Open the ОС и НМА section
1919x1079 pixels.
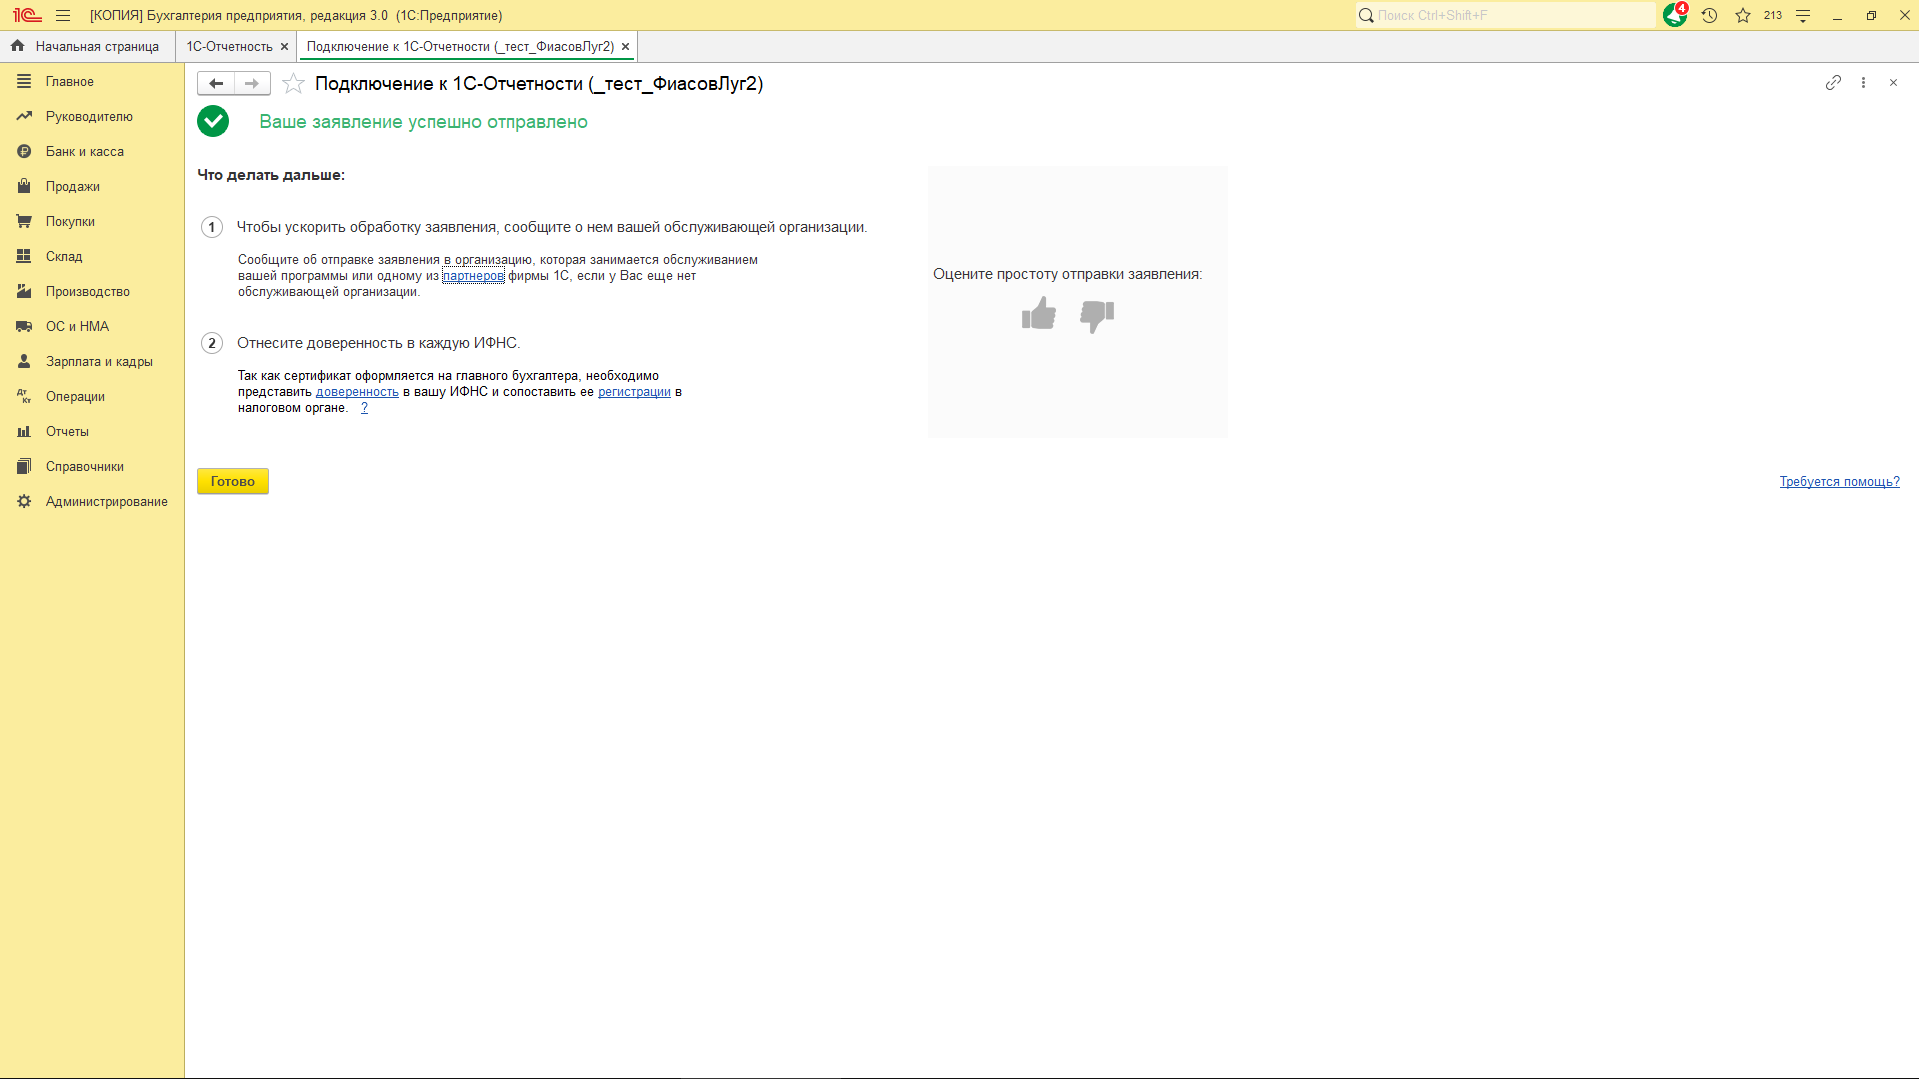tap(92, 327)
